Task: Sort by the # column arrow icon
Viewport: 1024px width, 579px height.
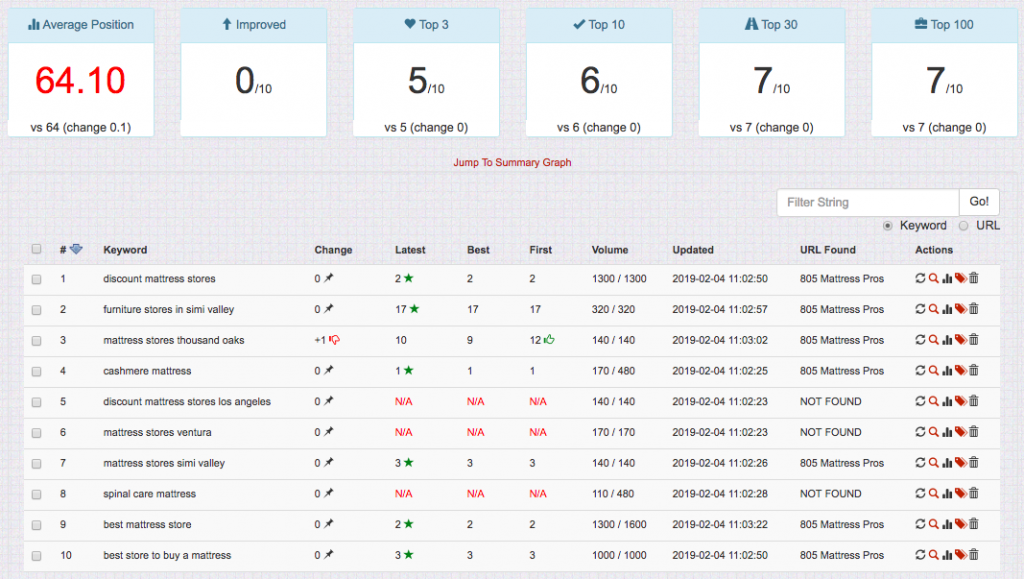Action: click(x=76, y=249)
